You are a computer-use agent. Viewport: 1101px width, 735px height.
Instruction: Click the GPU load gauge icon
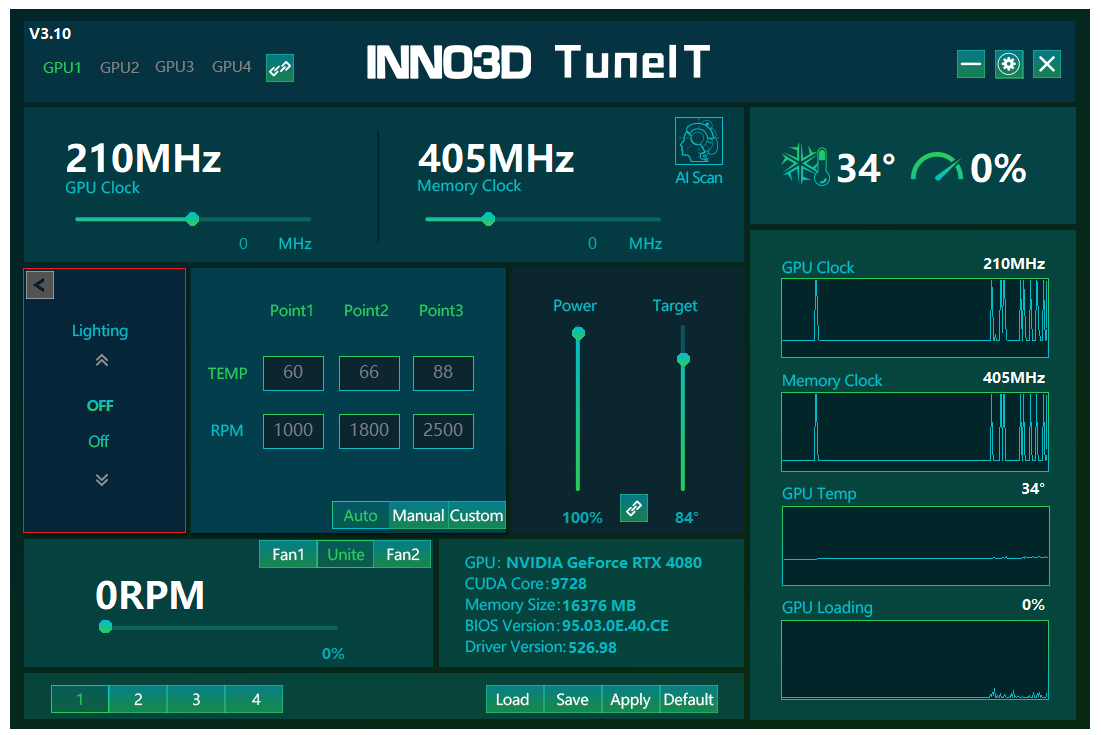tap(937, 167)
